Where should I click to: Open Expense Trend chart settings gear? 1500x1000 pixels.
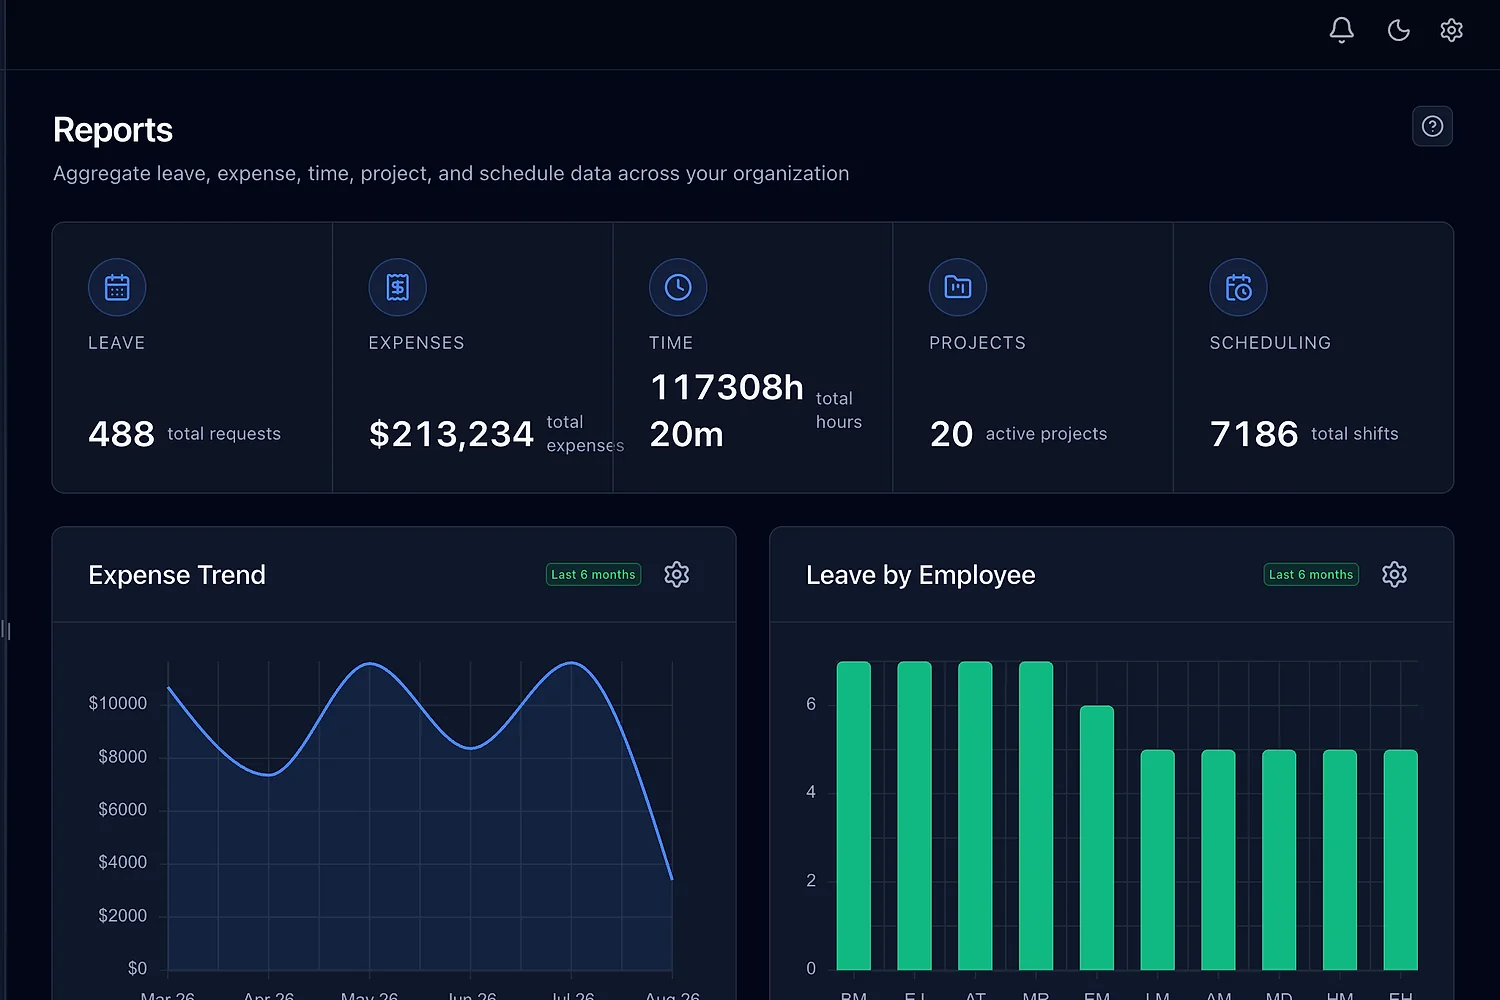[x=677, y=574]
